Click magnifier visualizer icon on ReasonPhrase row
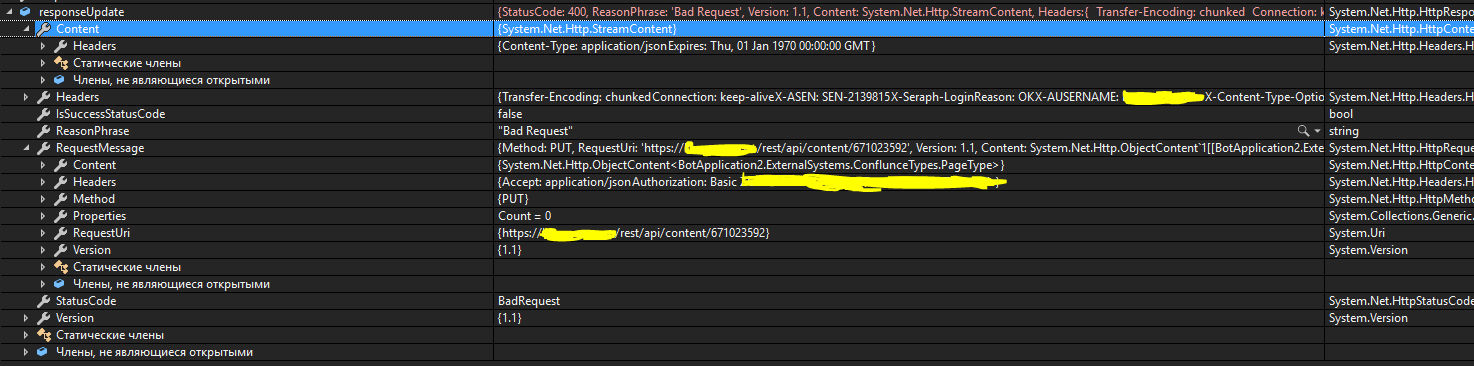Image resolution: width=1474 pixels, height=366 pixels. tap(1303, 131)
